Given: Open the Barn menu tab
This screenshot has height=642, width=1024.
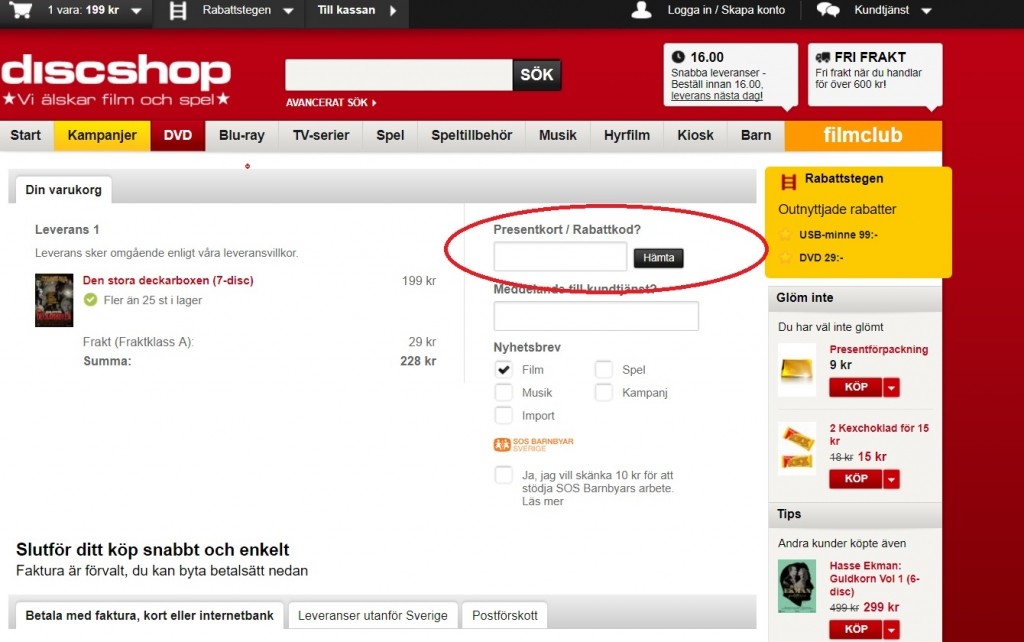Looking at the screenshot, I should click(x=756, y=135).
